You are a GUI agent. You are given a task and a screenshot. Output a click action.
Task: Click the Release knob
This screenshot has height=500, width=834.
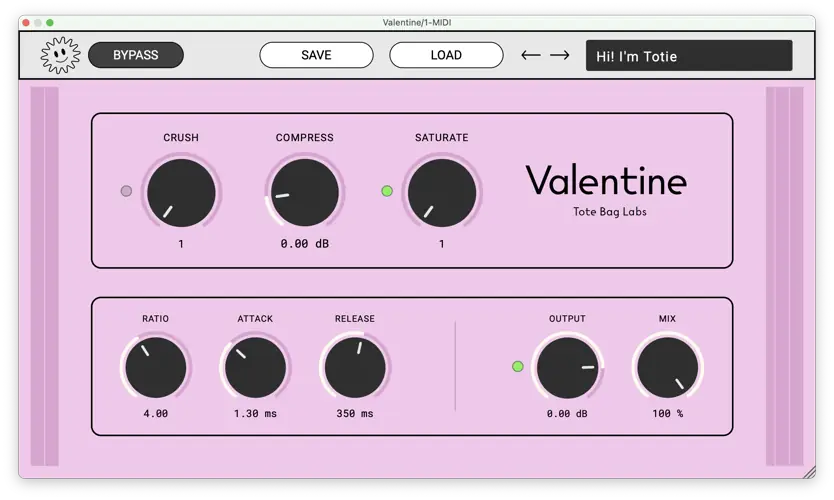(x=354, y=367)
